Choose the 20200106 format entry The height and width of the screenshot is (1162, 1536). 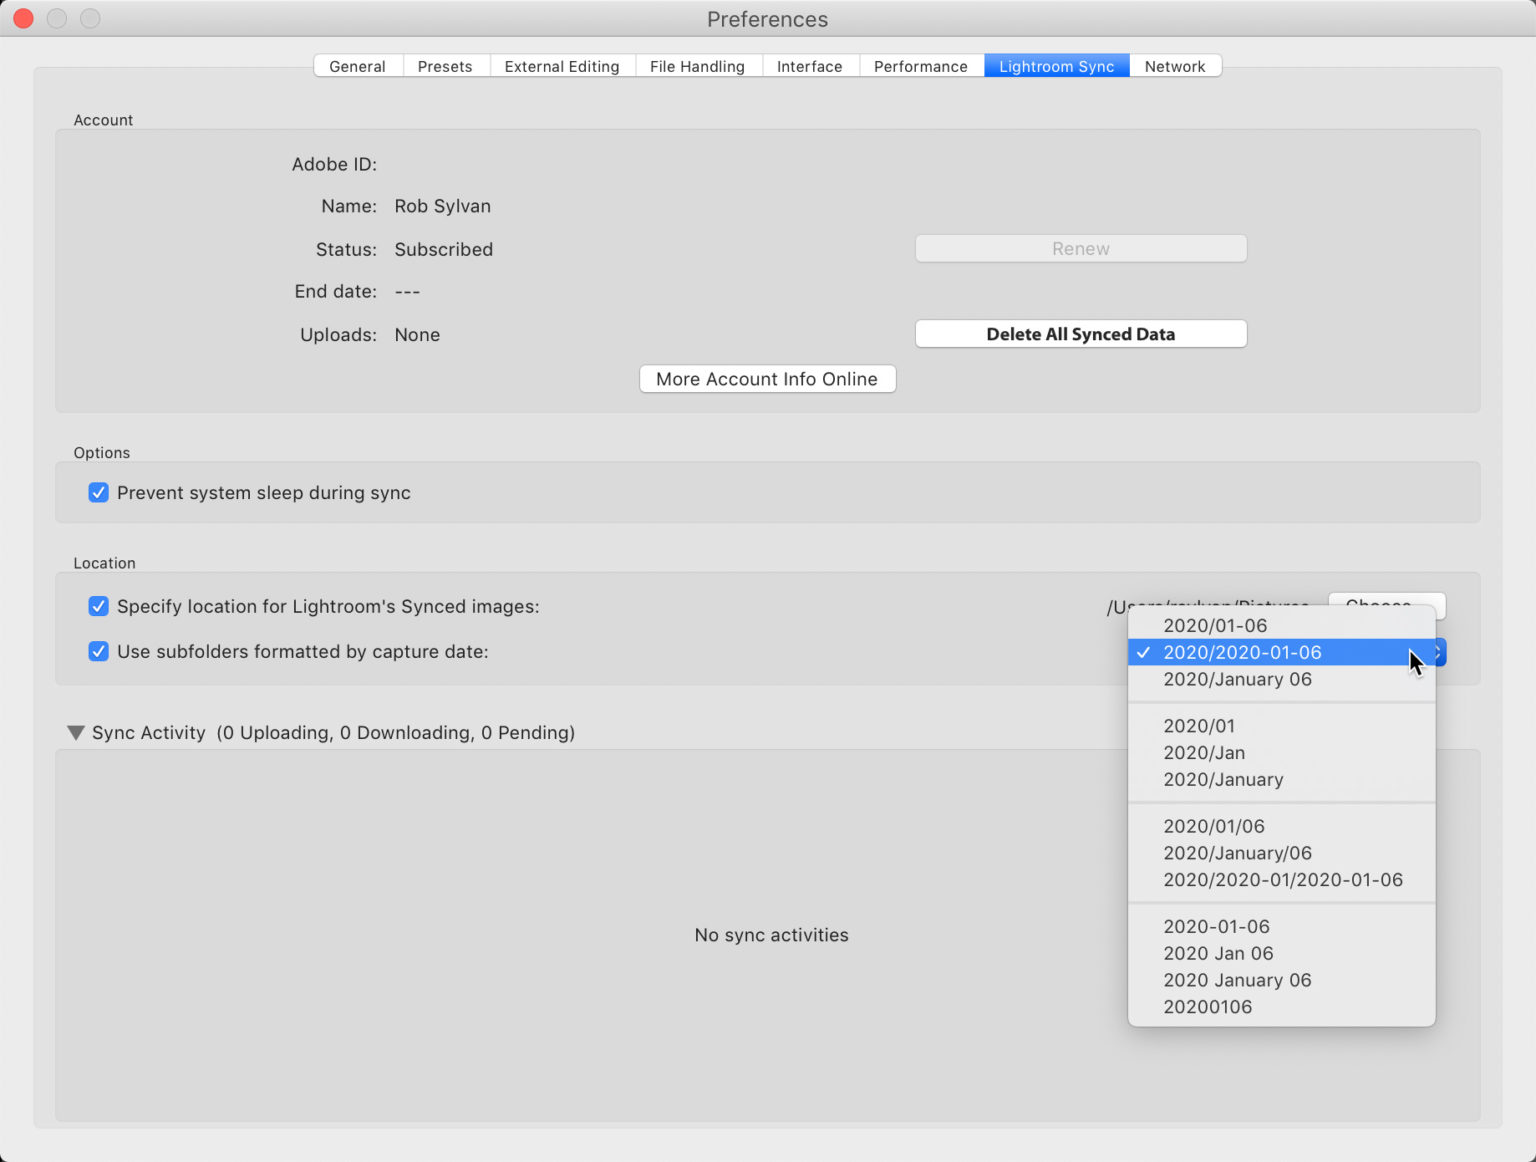click(1207, 1007)
